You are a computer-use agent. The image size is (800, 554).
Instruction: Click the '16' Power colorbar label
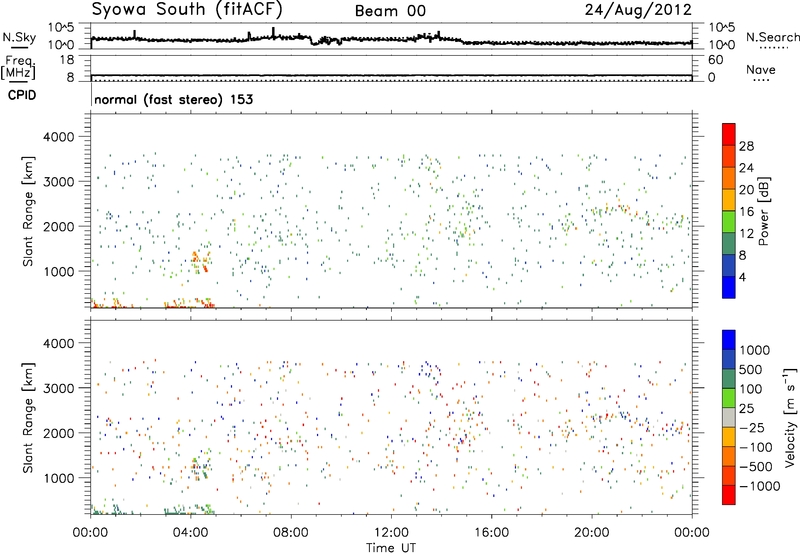(x=746, y=212)
